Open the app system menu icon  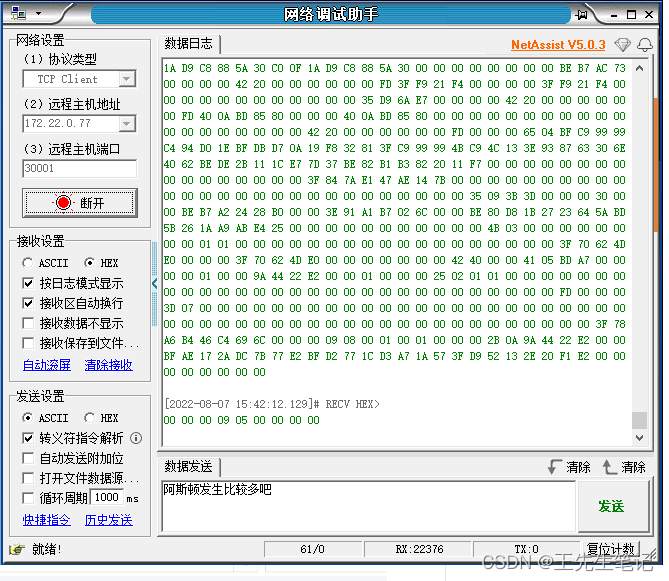(x=18, y=13)
